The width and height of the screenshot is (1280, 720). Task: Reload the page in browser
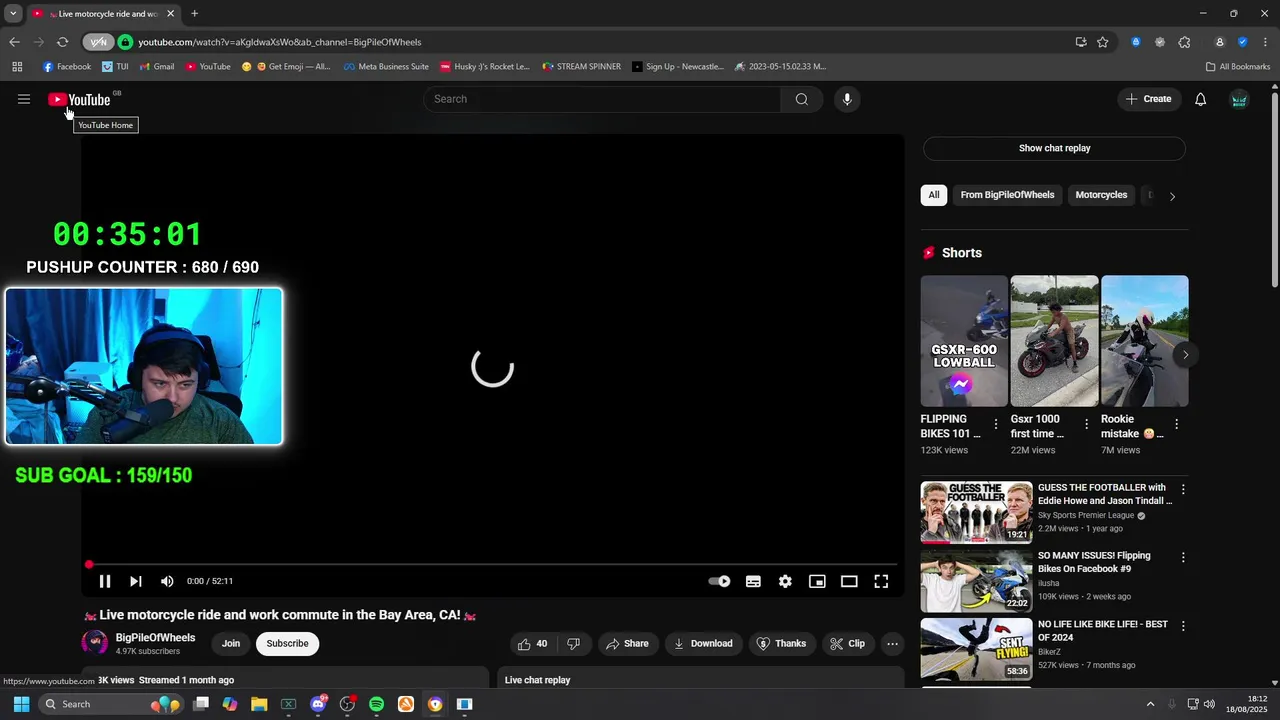tap(62, 42)
